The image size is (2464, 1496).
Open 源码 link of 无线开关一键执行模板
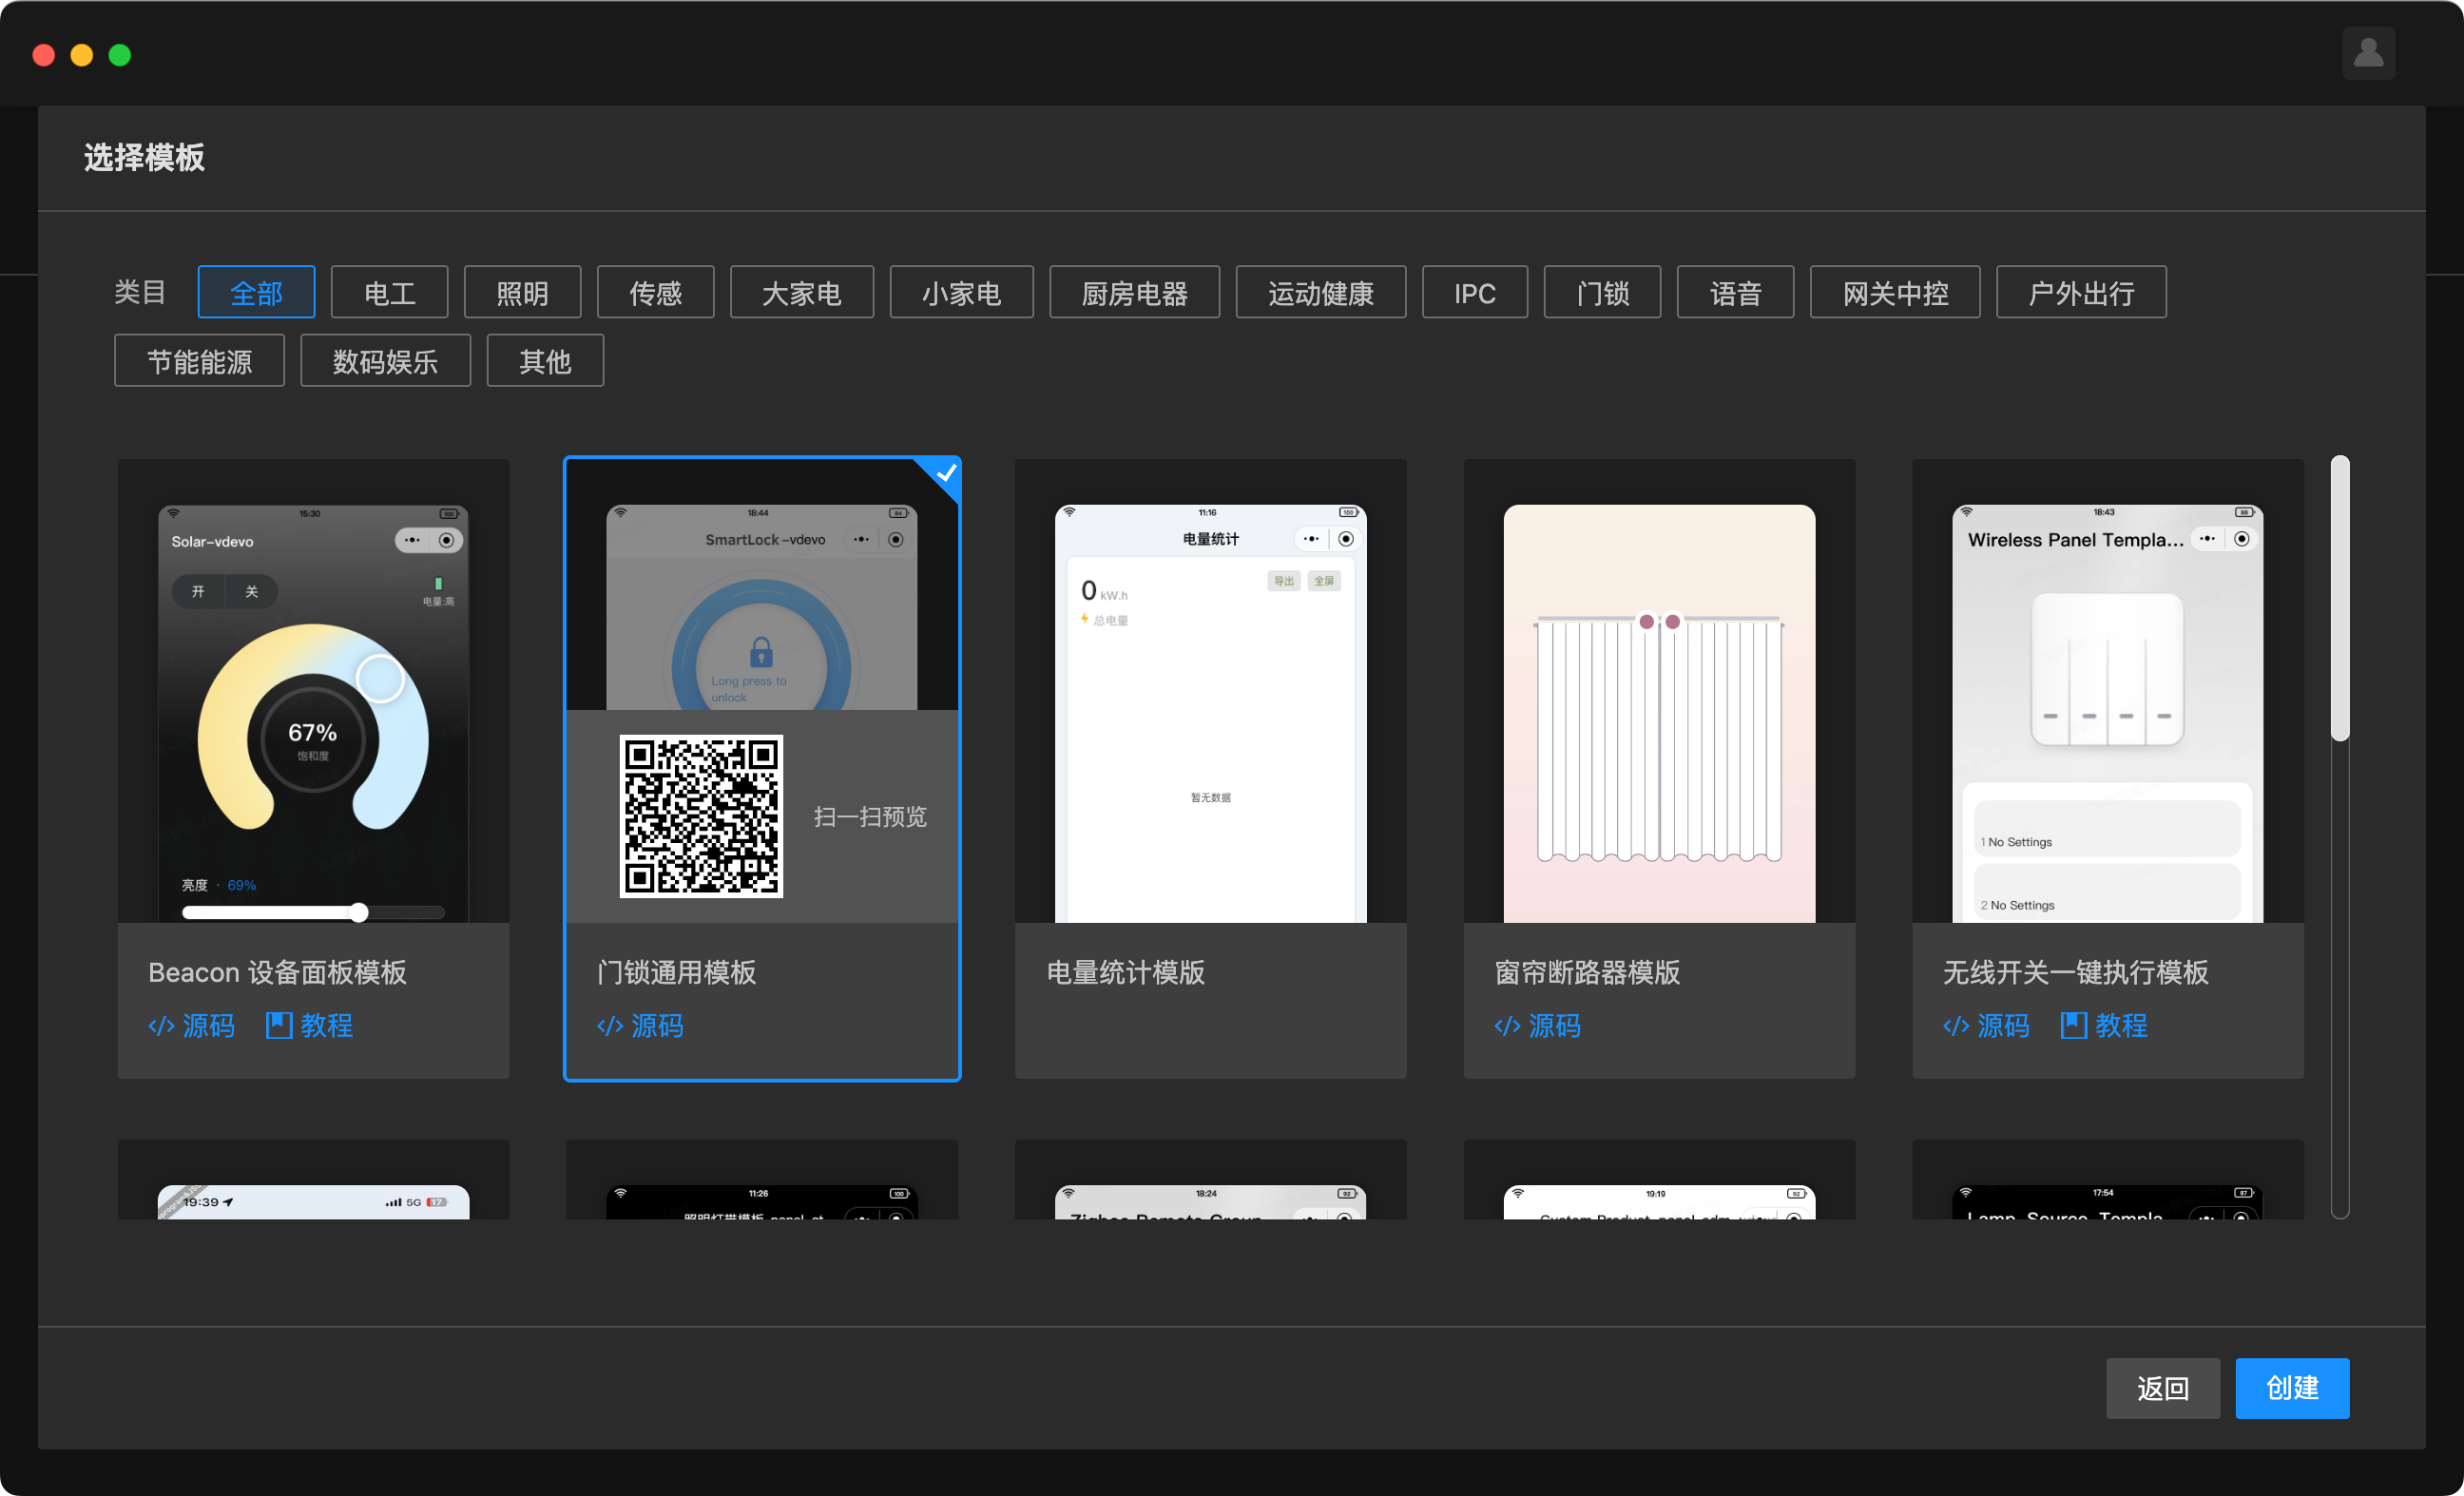click(x=1986, y=1025)
